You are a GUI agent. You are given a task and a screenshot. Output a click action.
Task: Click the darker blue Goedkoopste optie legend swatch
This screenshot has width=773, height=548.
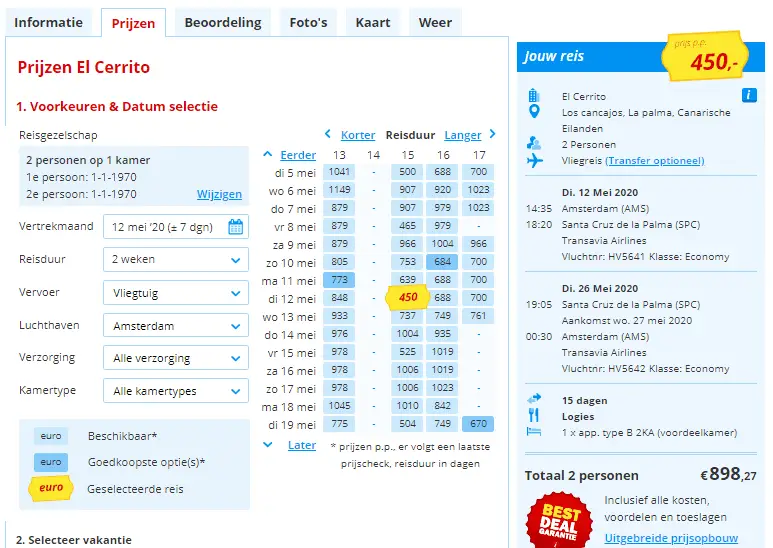[x=51, y=462]
